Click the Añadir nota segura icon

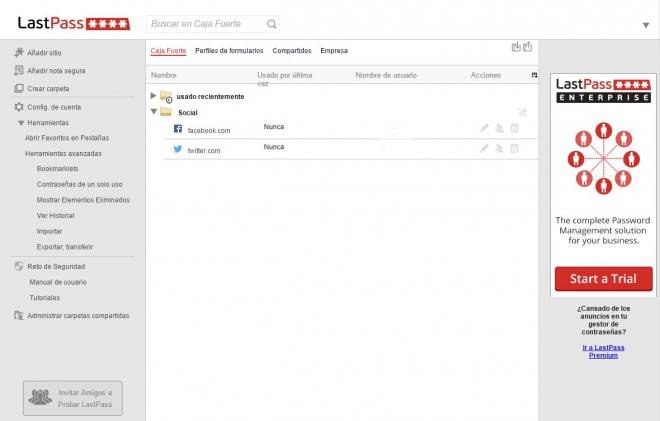19,70
